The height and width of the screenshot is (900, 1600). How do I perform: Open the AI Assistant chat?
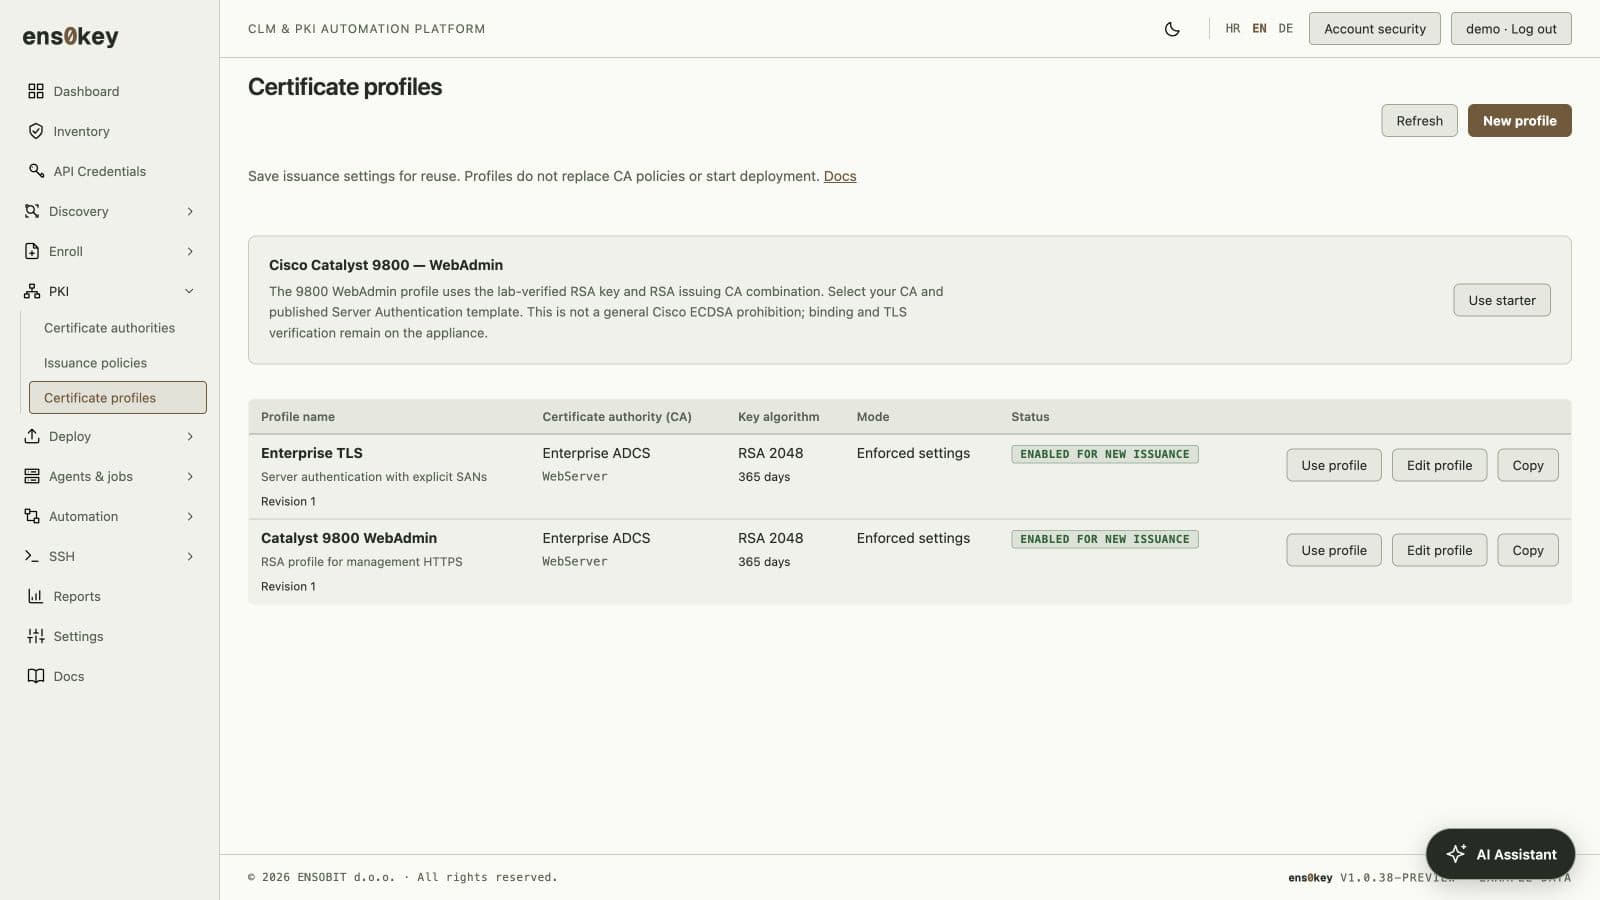(x=1500, y=854)
